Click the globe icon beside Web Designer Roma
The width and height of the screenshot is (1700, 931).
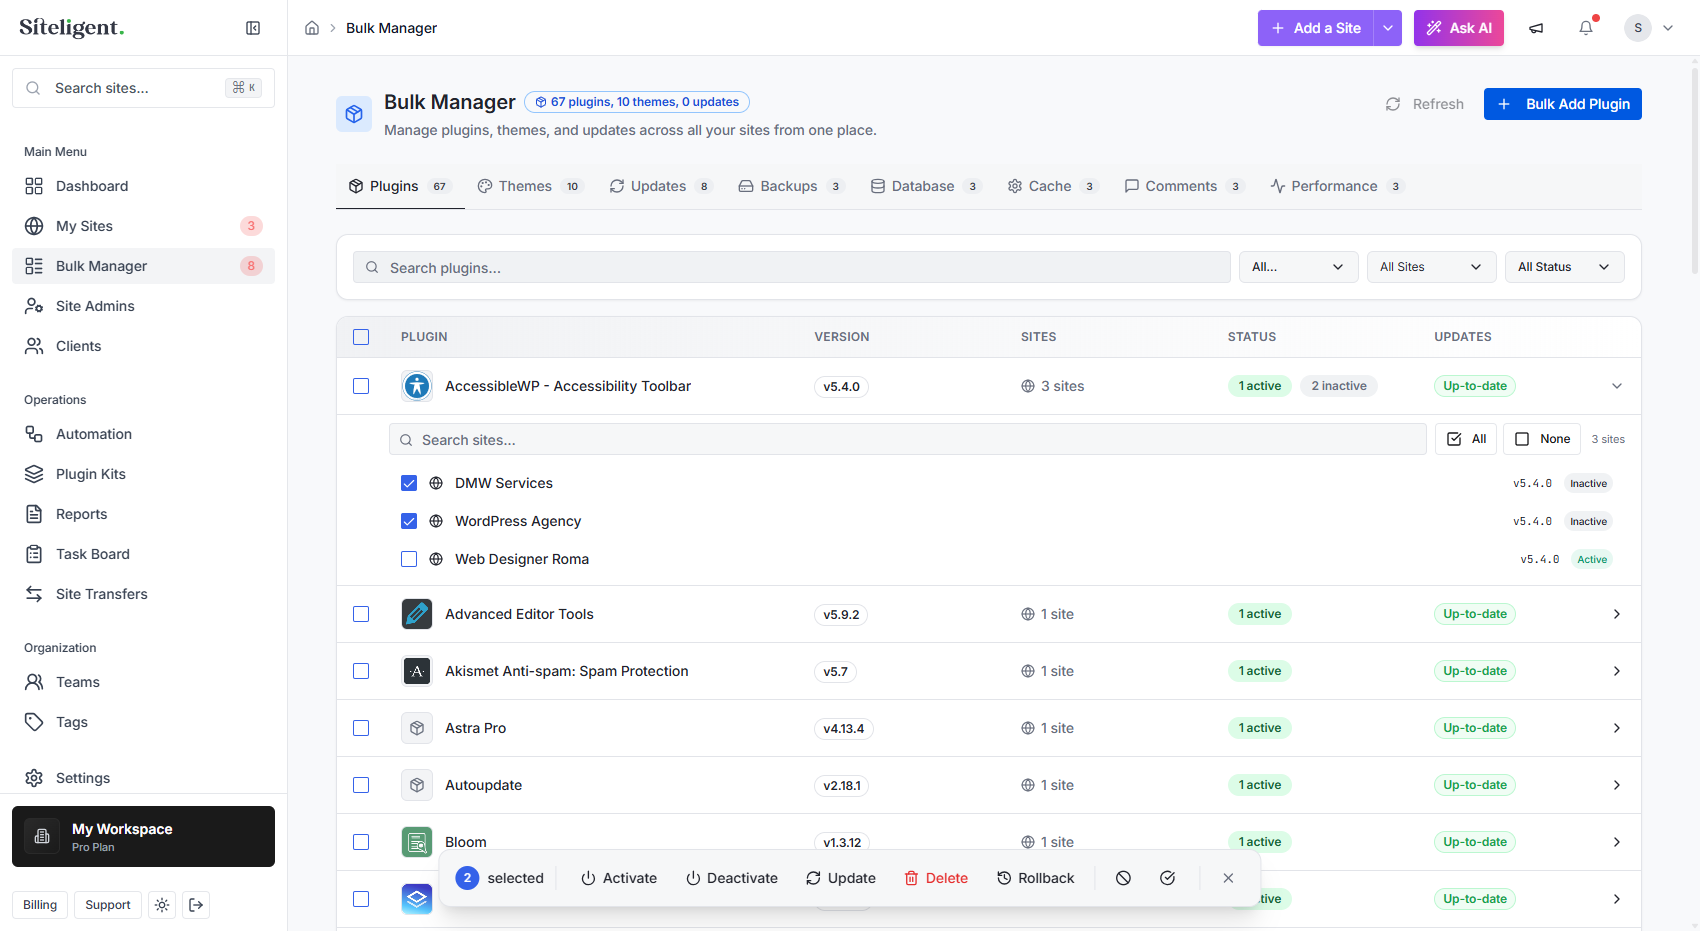[436, 559]
